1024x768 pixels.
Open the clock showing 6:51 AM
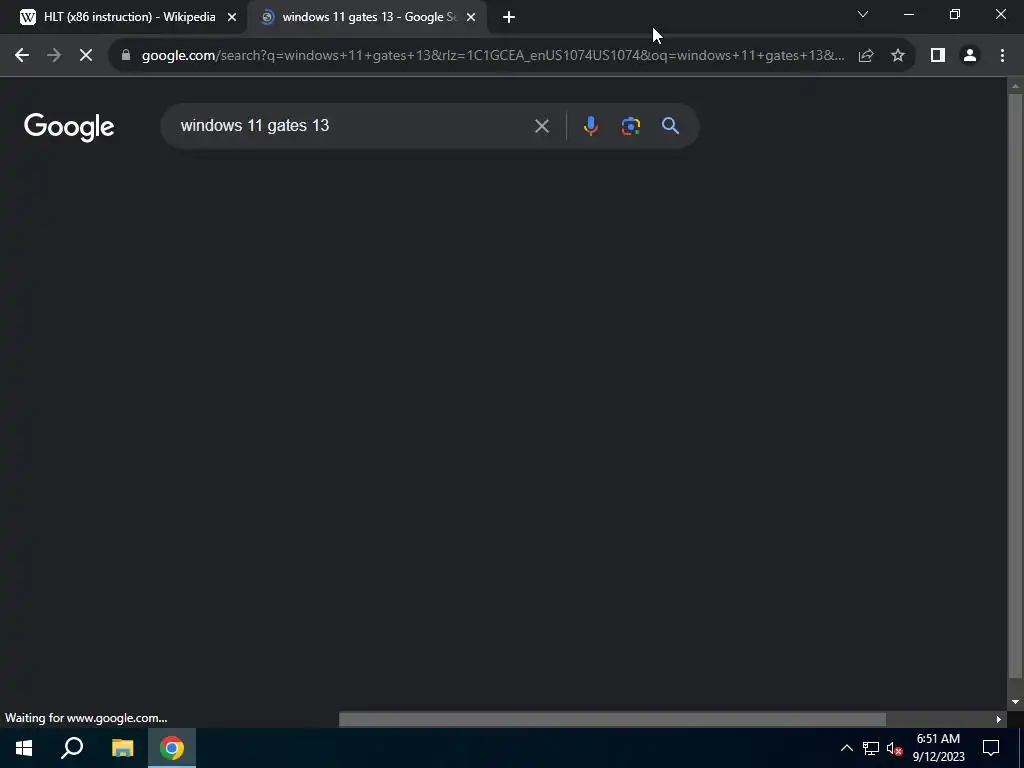(x=938, y=748)
